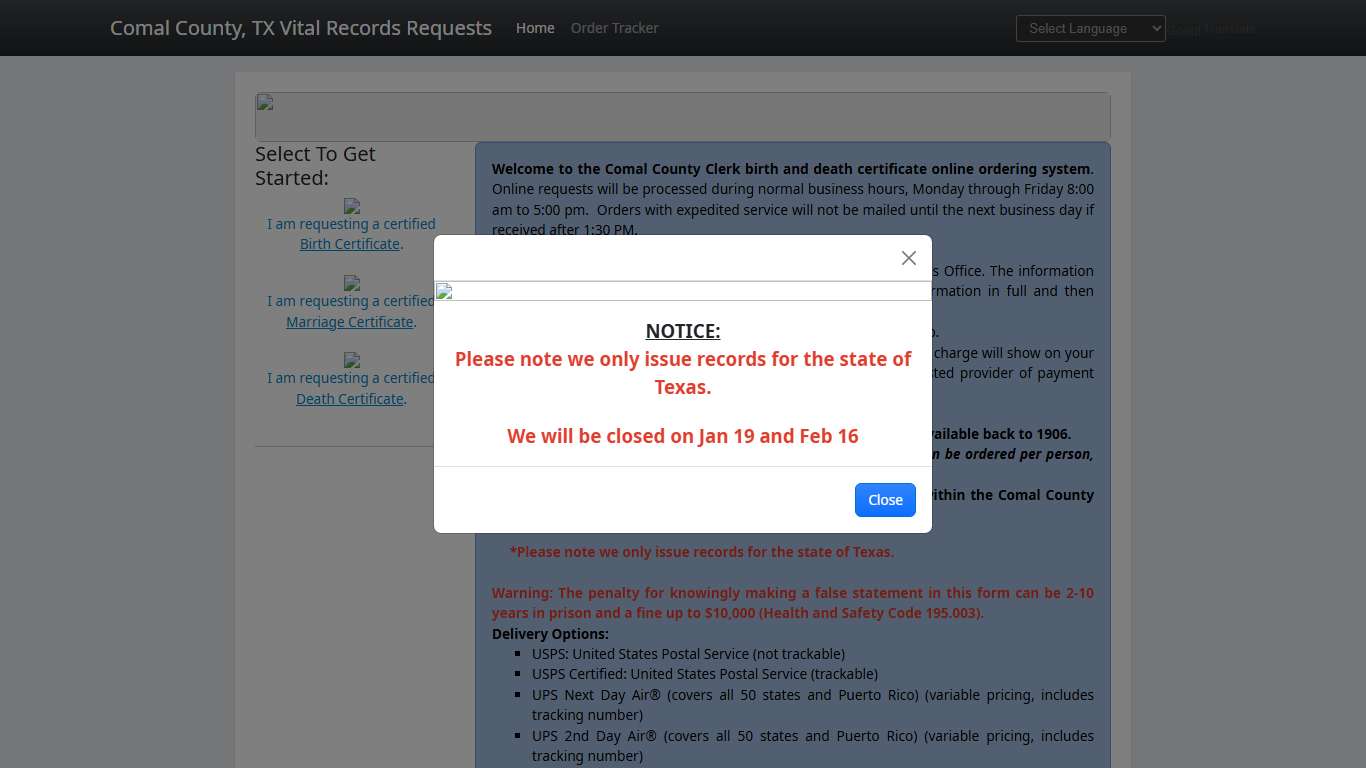
Task: Dismiss the notice using the X icon
Action: pos(908,258)
